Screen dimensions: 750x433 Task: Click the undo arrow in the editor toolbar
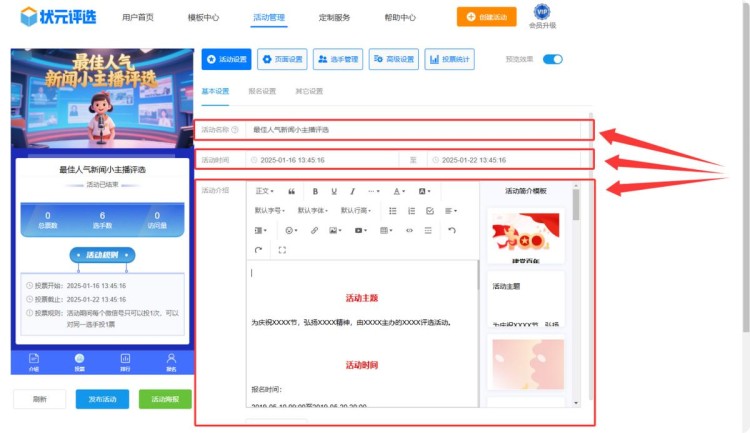[451, 230]
